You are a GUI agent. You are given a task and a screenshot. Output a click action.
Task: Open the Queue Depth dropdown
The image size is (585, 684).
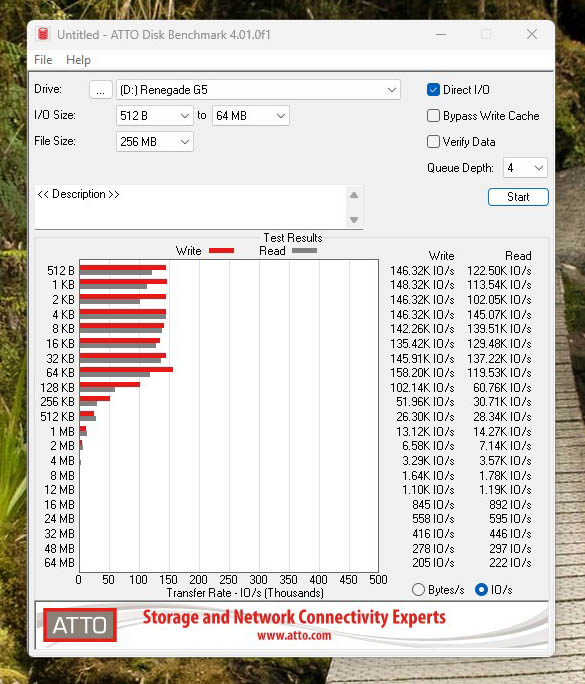[525, 168]
